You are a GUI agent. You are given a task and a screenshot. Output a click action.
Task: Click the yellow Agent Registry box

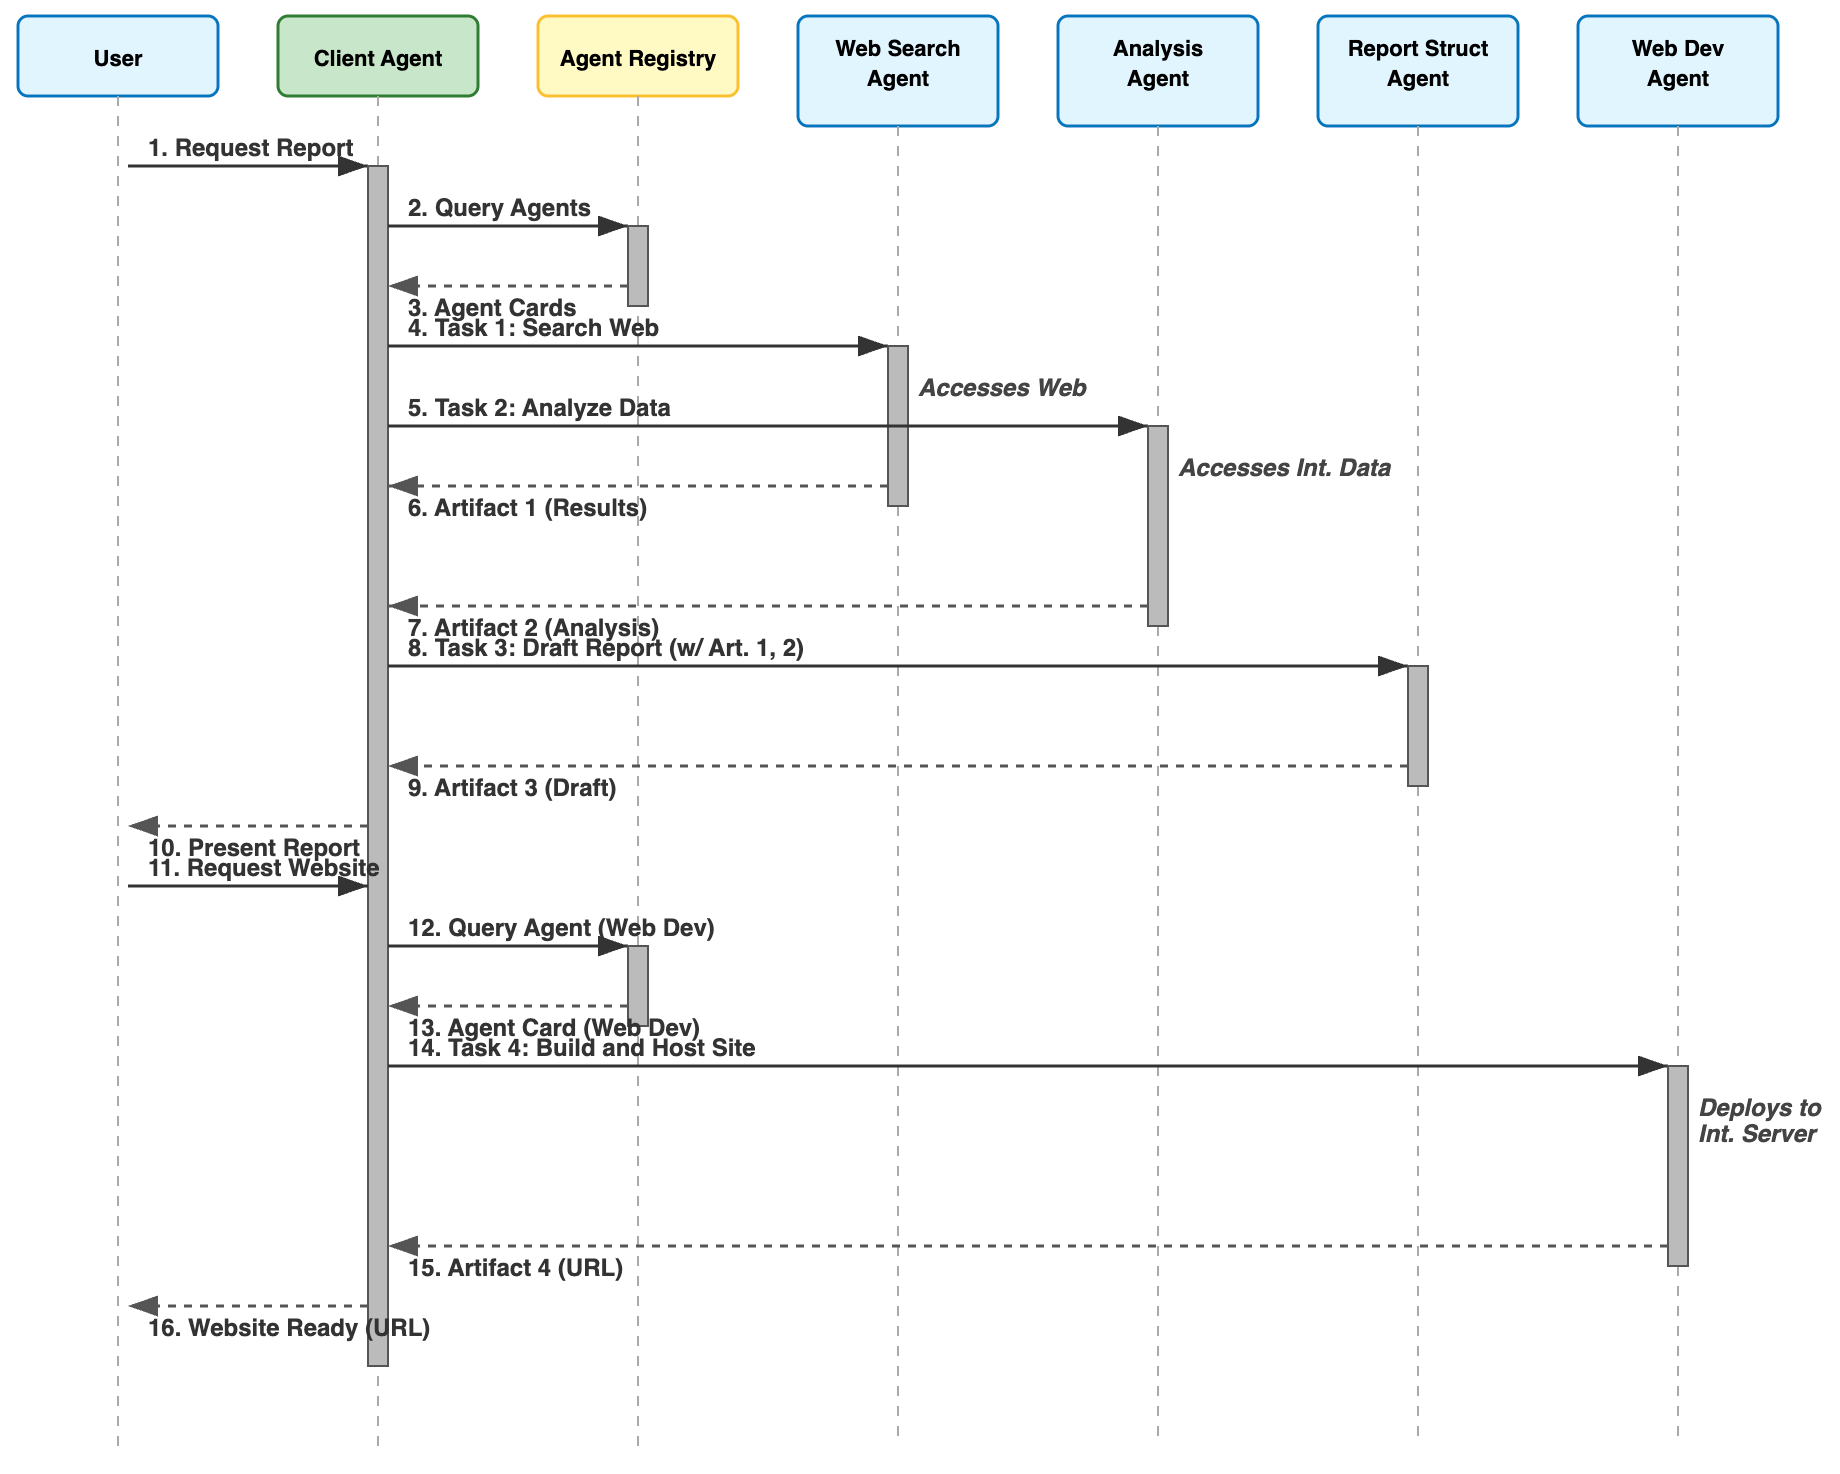(638, 57)
